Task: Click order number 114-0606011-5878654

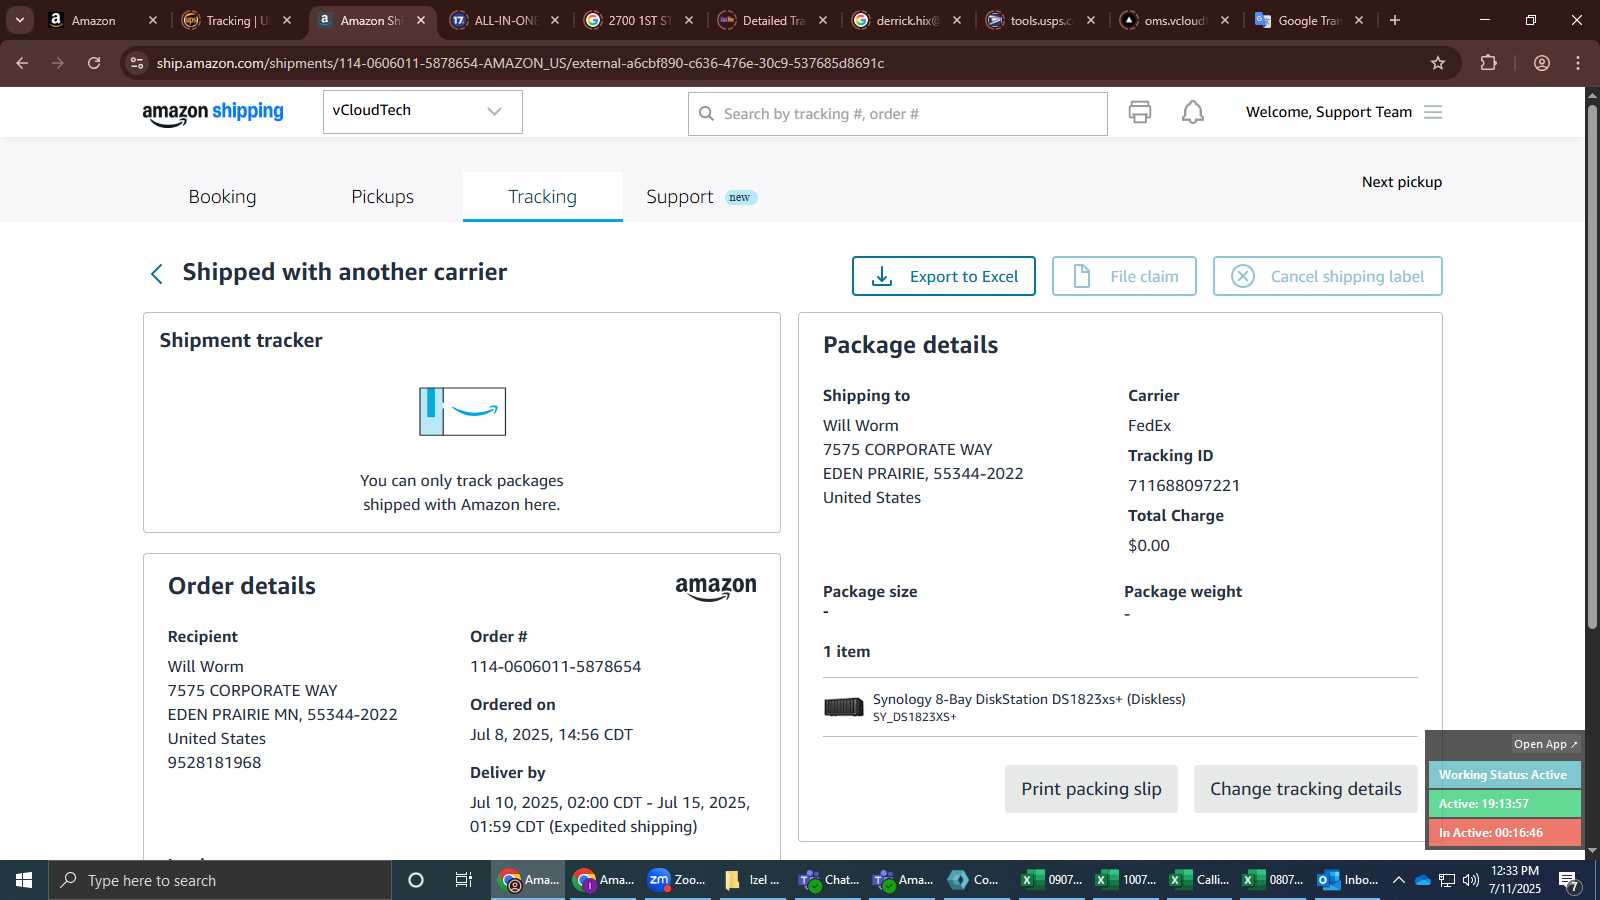Action: coord(555,666)
